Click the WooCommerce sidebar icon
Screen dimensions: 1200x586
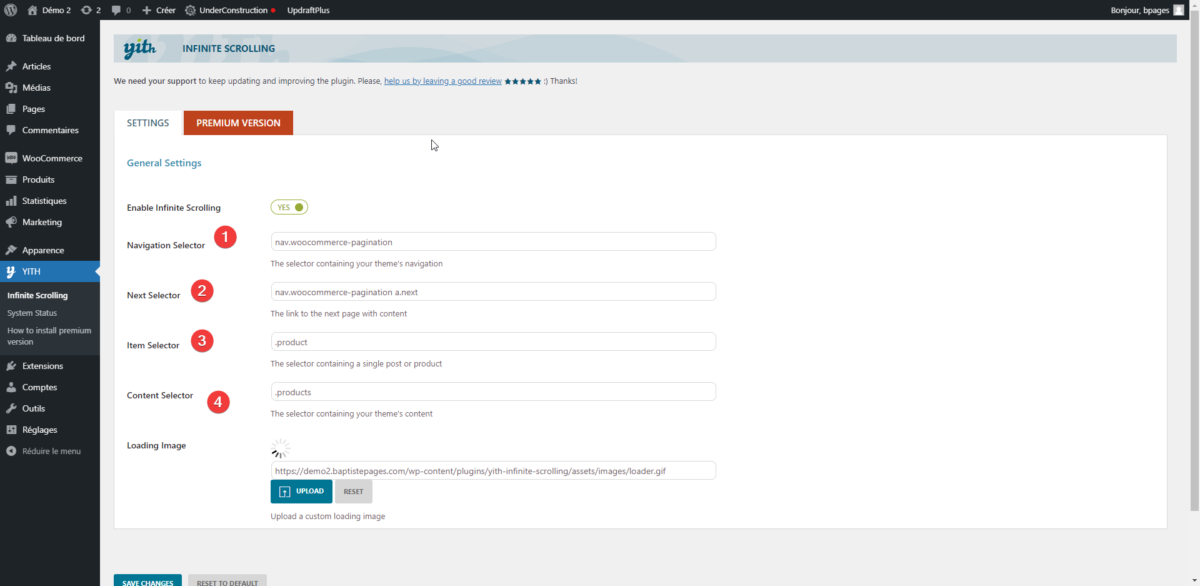pyautogui.click(x=11, y=158)
